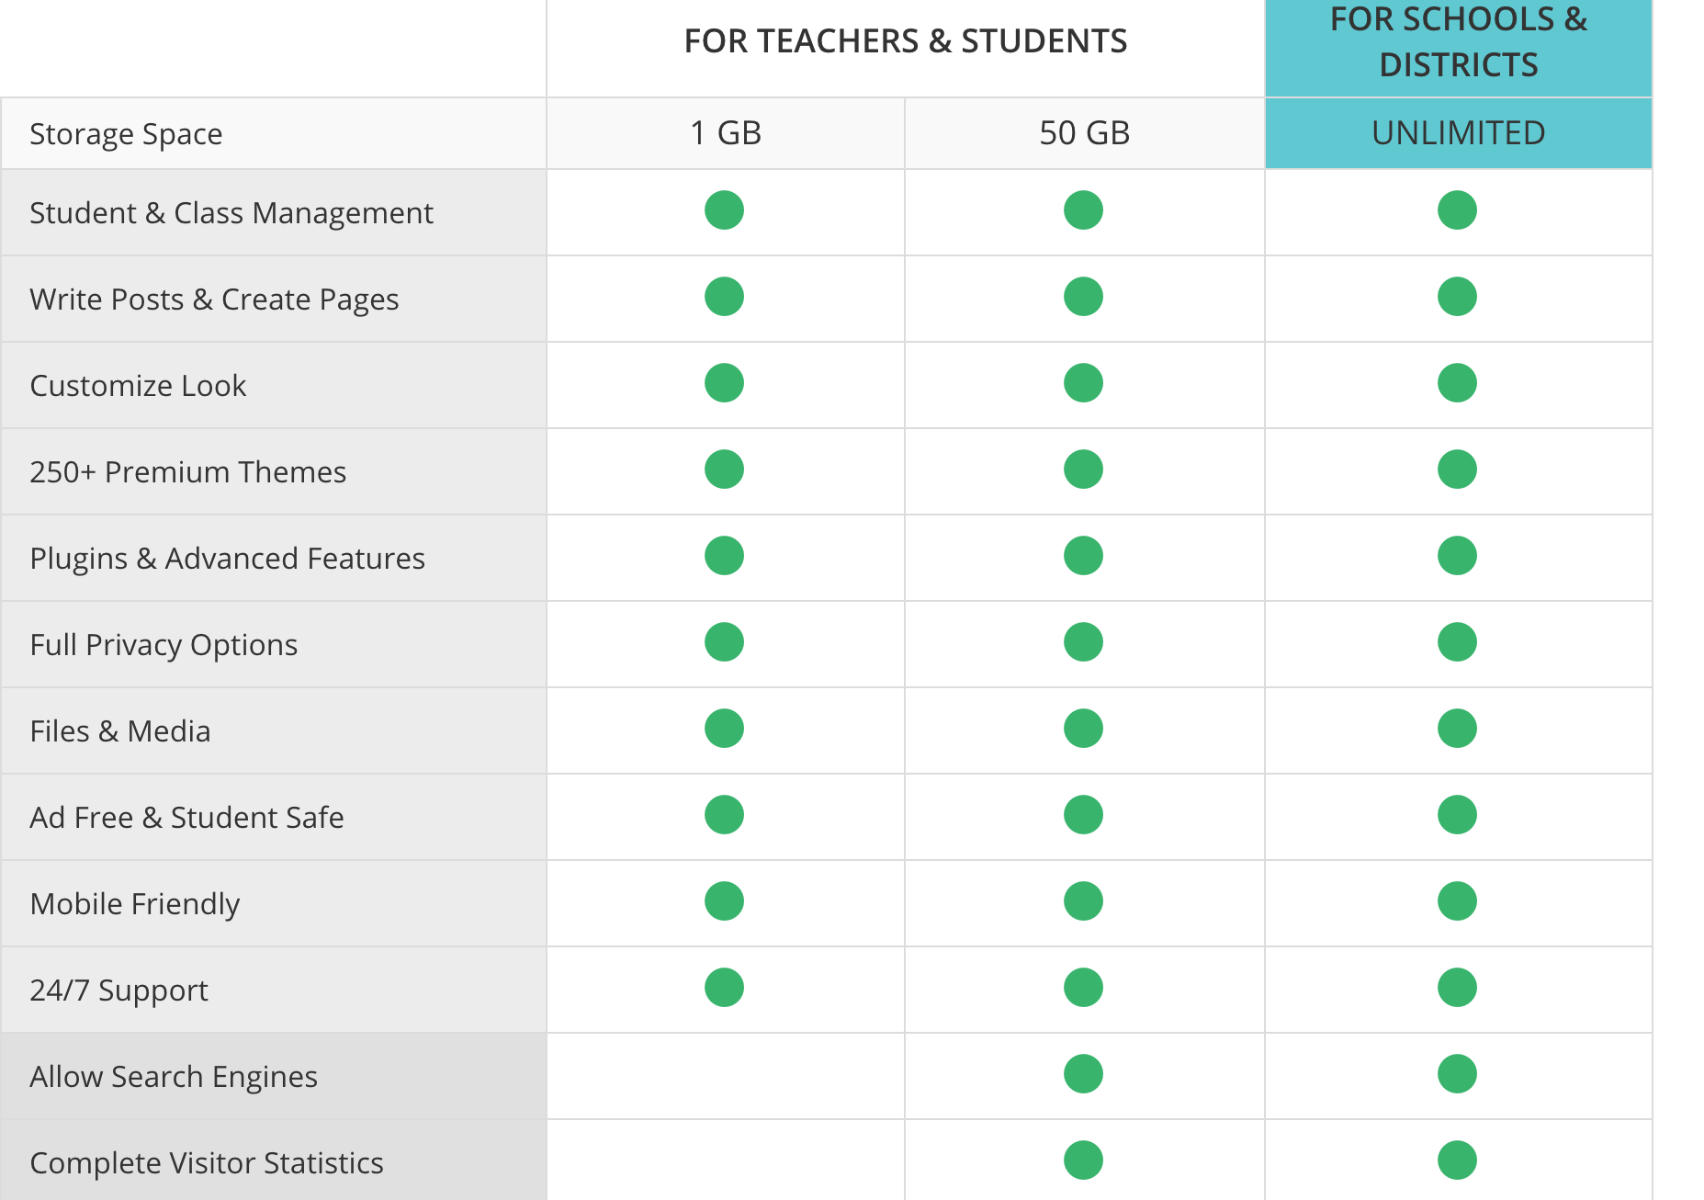Click 50 GB dot for Plugins & Advanced Features
The width and height of the screenshot is (1704, 1200).
[1083, 556]
